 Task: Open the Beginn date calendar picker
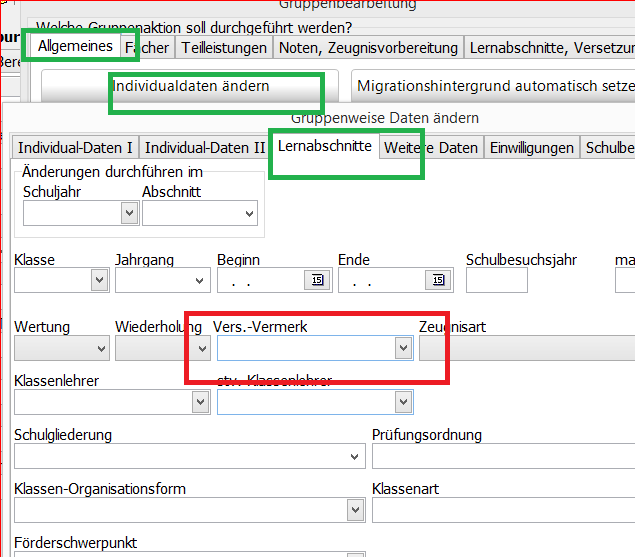[x=318, y=281]
